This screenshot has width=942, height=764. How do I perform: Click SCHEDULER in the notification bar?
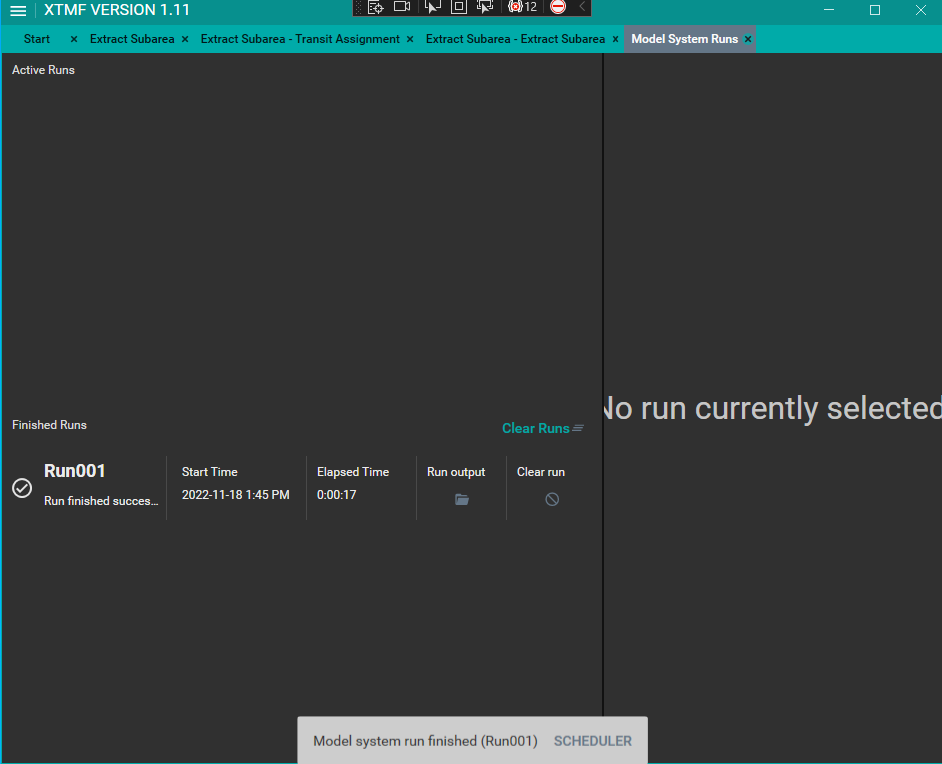point(592,741)
